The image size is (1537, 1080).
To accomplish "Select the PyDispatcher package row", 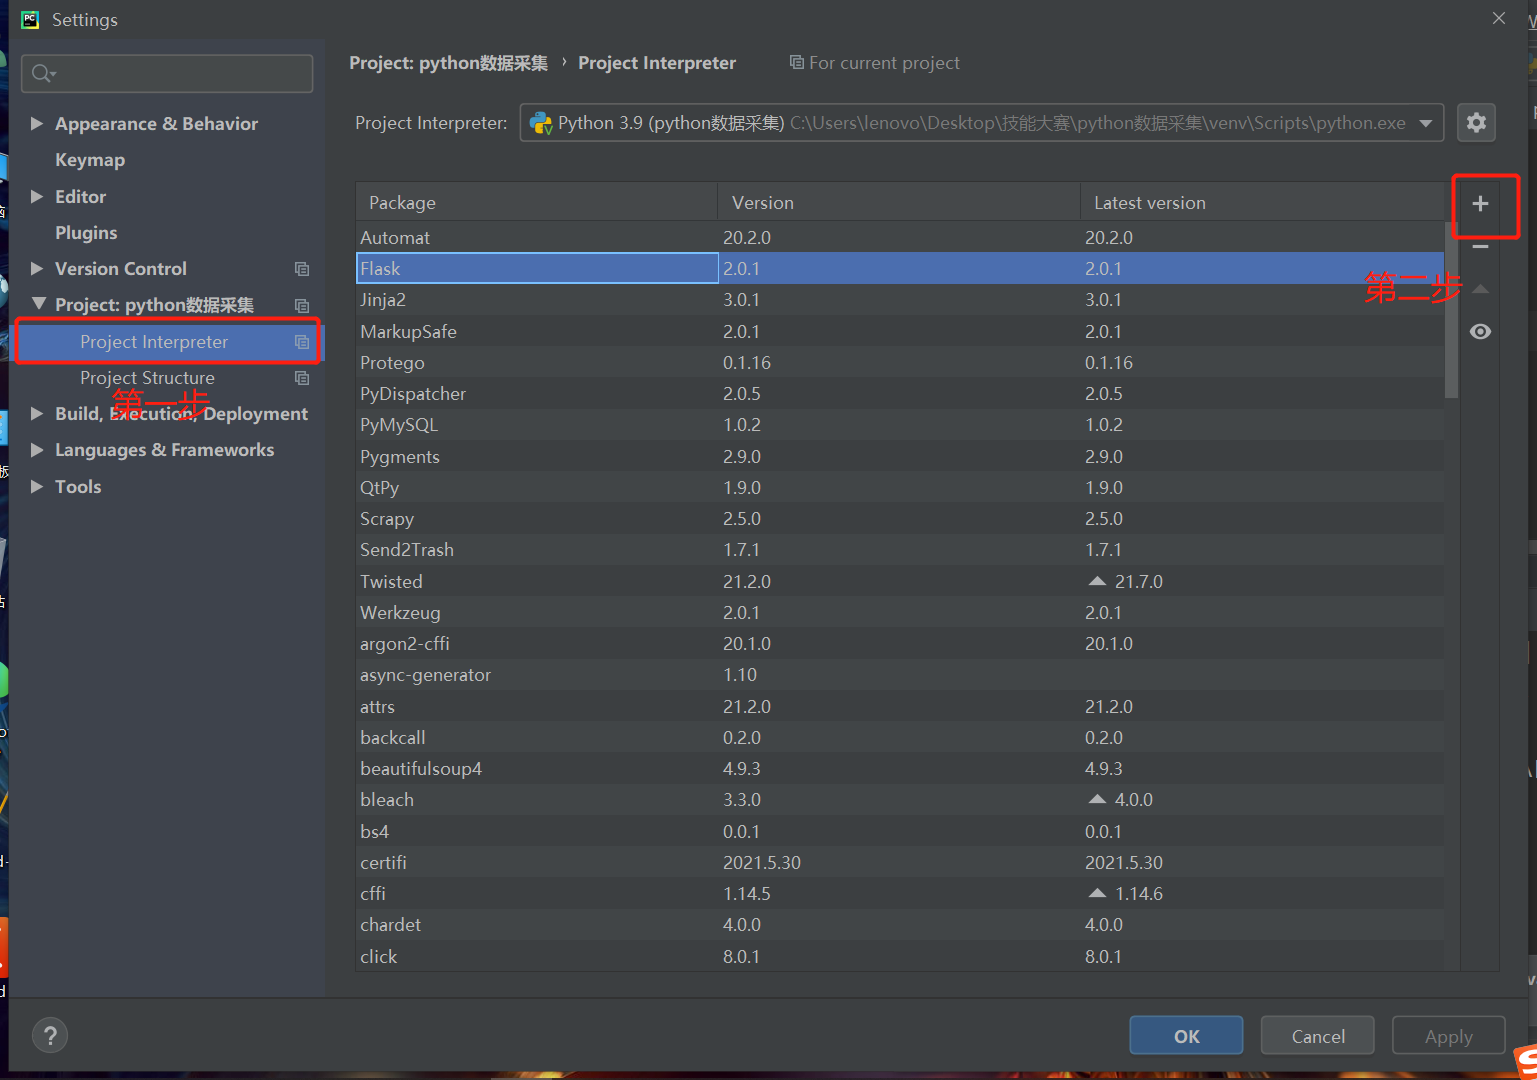I will (x=900, y=394).
